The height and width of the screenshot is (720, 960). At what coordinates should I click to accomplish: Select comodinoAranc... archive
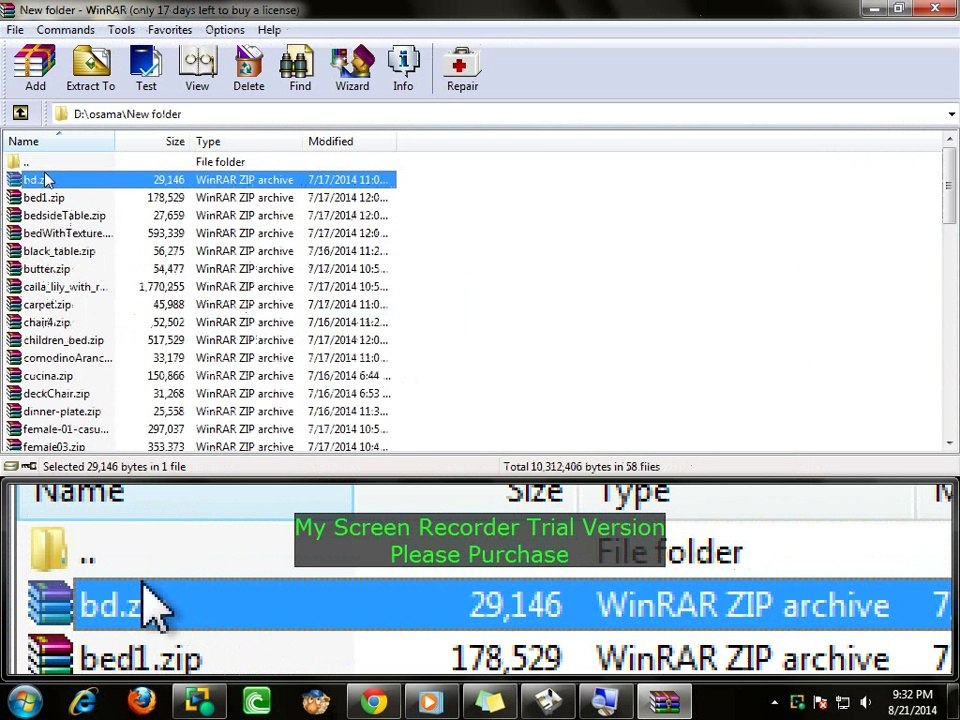200,358
